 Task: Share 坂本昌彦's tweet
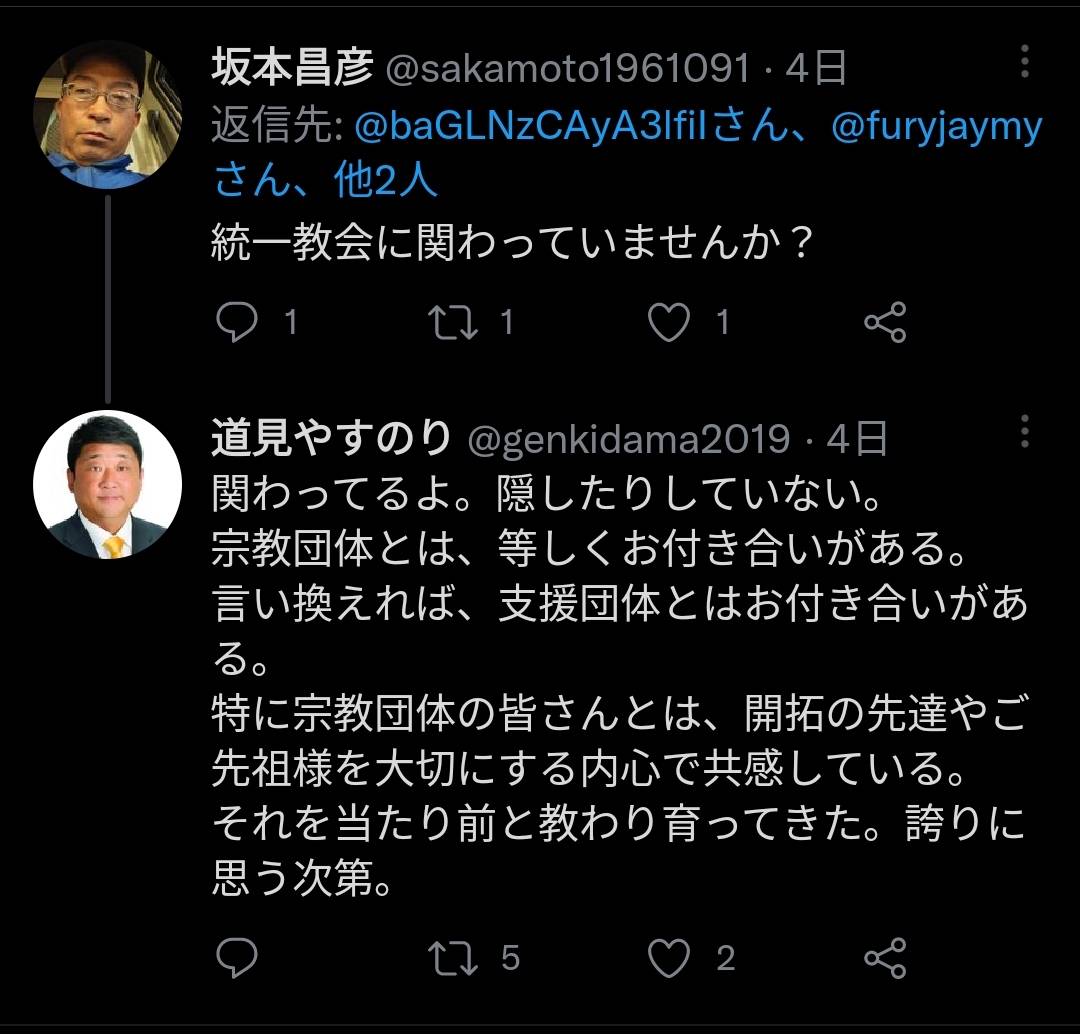click(884, 322)
